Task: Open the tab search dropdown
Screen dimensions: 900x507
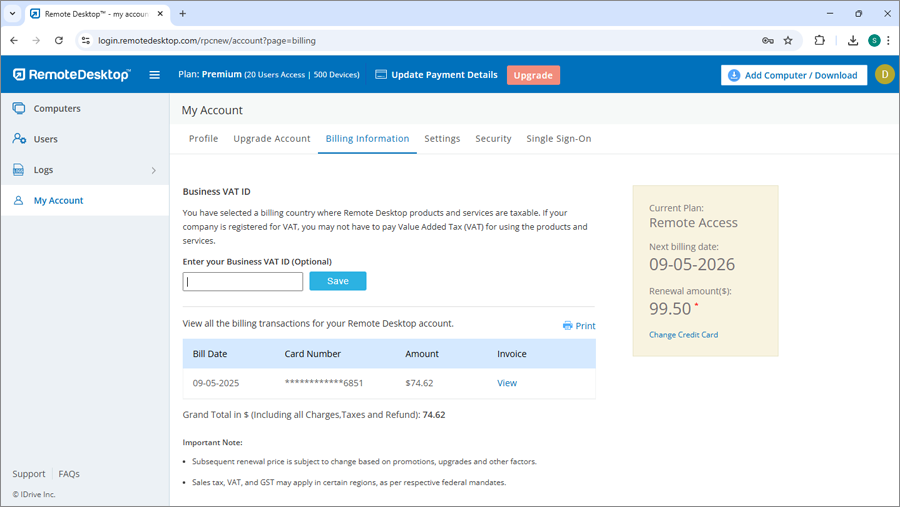Action: click(x=12, y=14)
